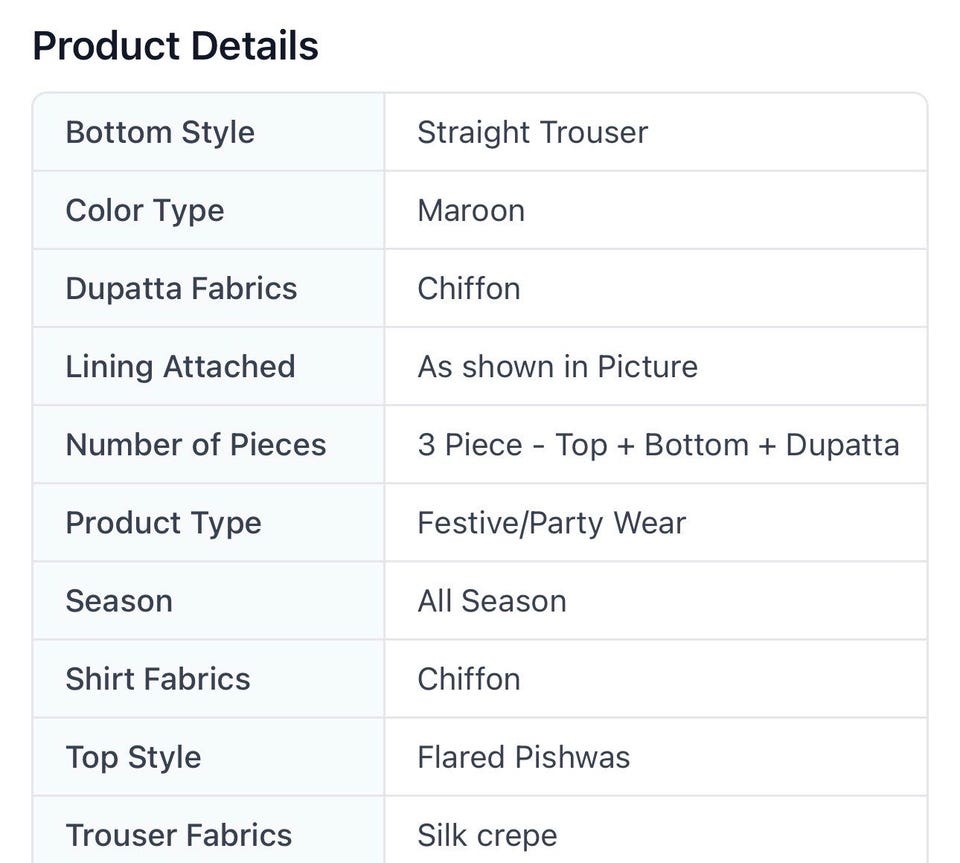Click the Silk crepe trouser fabric value

click(487, 835)
